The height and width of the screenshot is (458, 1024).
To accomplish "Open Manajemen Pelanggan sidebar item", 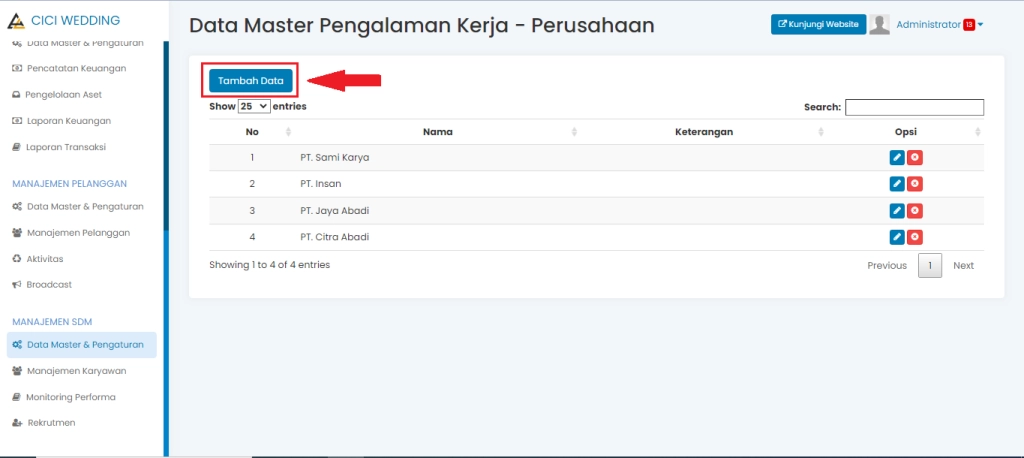I will tap(71, 233).
